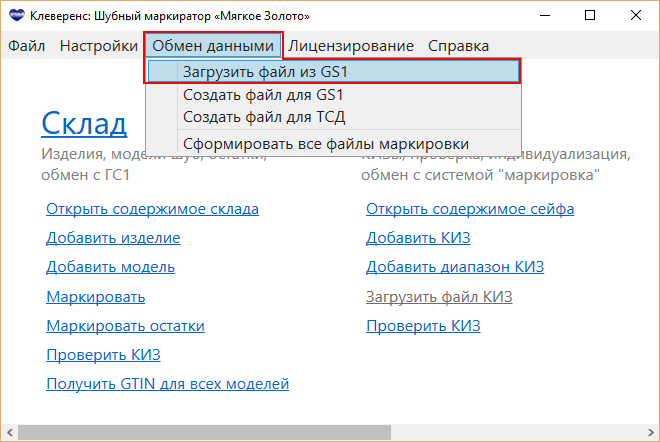Image resolution: width=660 pixels, height=442 pixels.
Task: Click Добавить КИЗ link
Action: click(x=418, y=238)
